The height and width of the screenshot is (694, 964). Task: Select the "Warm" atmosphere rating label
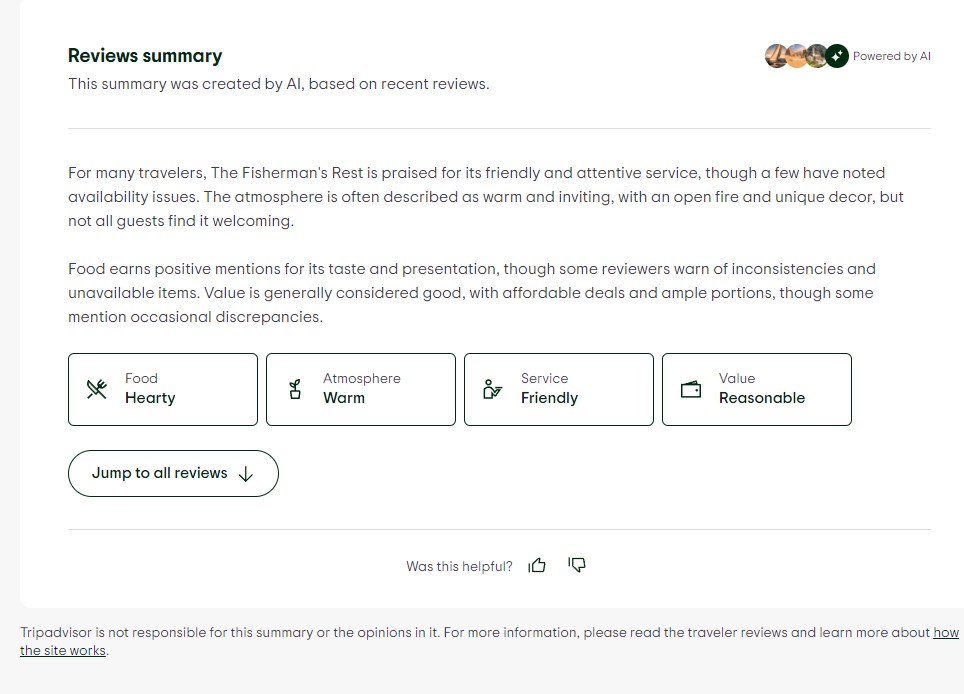pos(344,398)
